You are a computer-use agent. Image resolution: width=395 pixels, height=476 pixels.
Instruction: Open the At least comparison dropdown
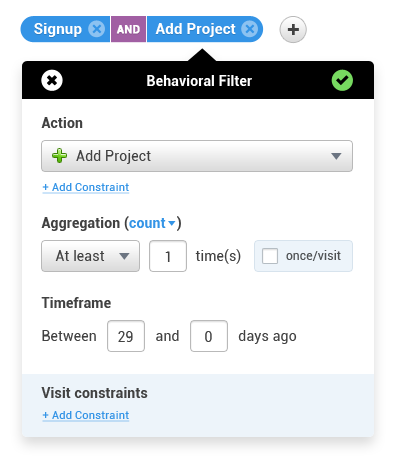[90, 256]
